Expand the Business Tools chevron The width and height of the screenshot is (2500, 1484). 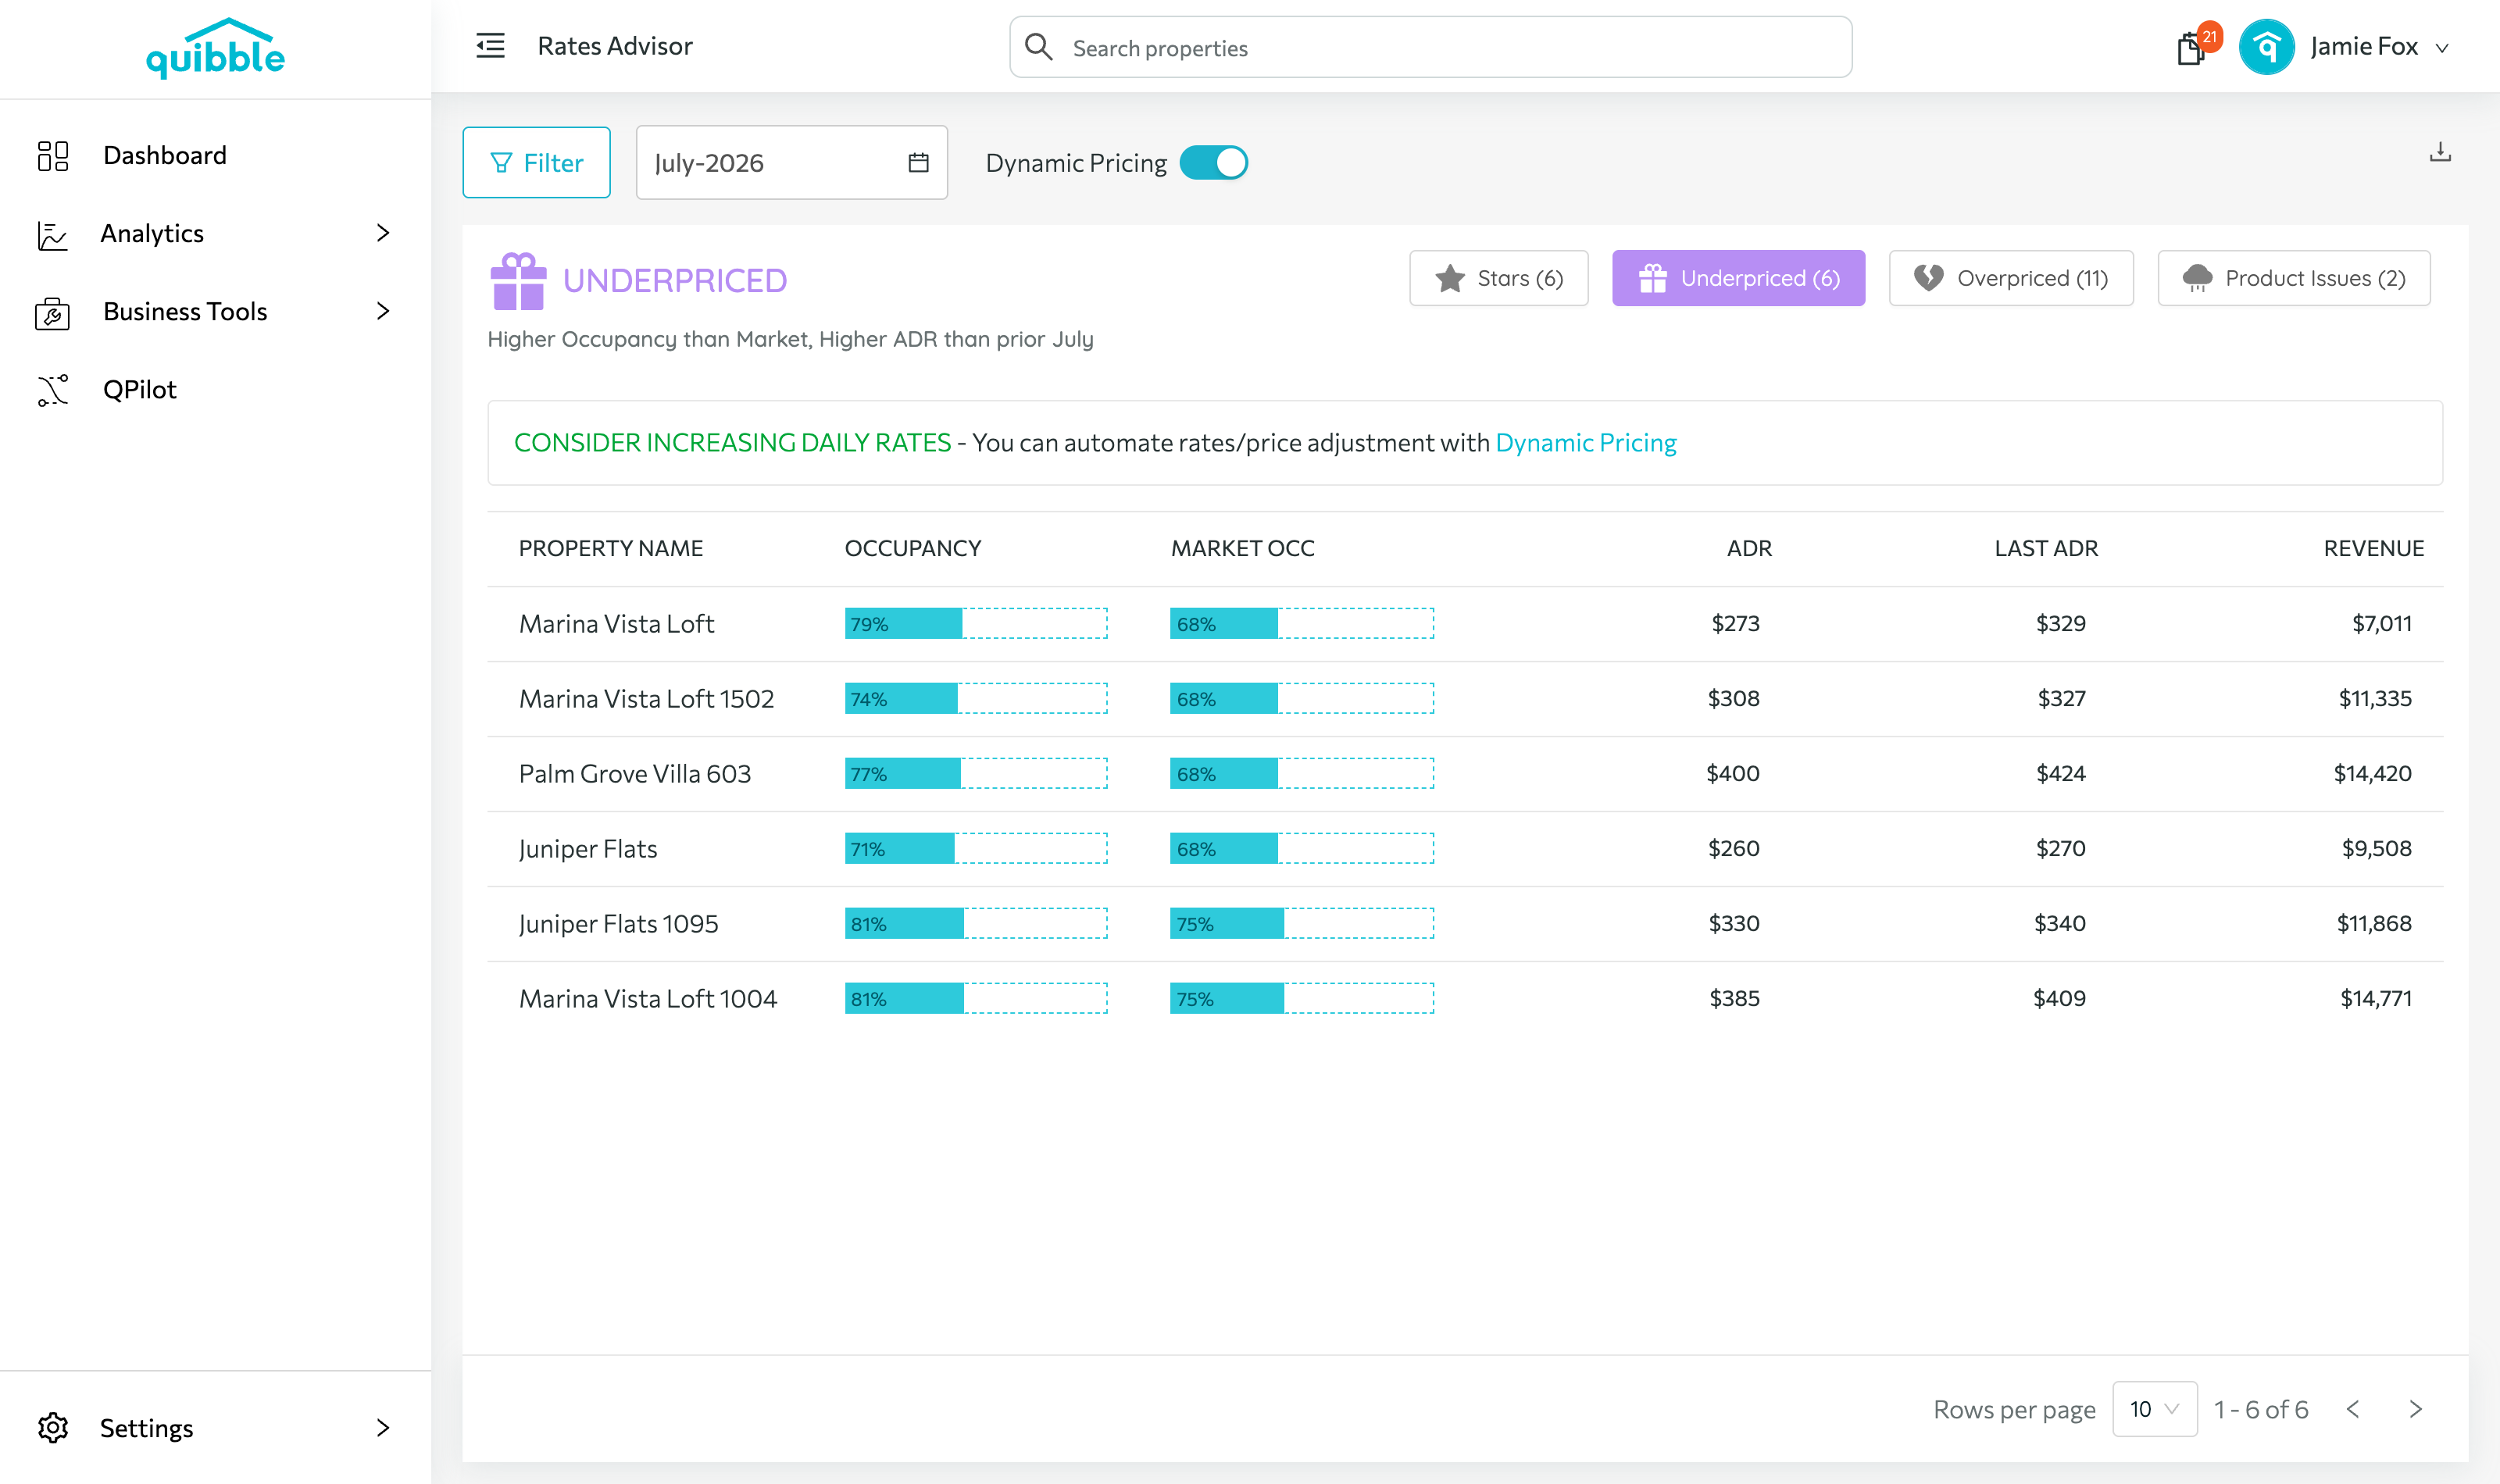[382, 311]
